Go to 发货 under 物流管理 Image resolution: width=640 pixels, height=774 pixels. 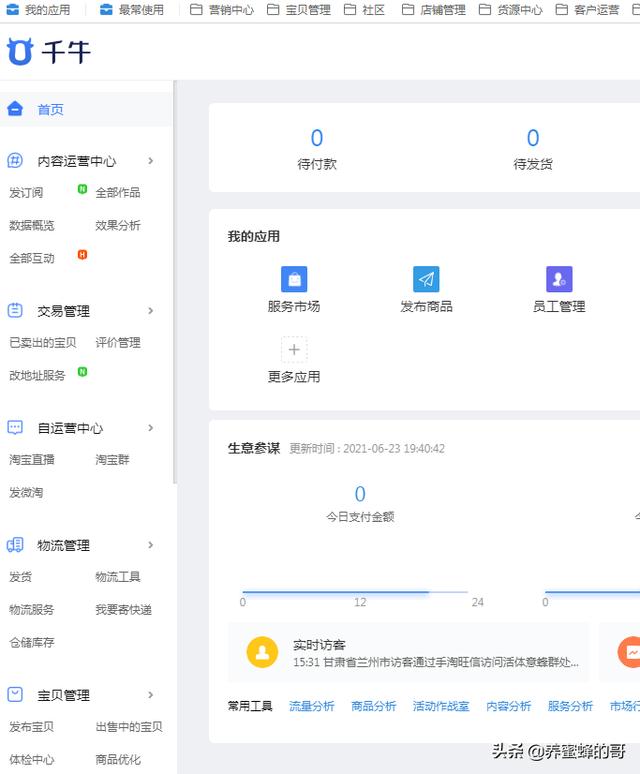tap(20, 577)
